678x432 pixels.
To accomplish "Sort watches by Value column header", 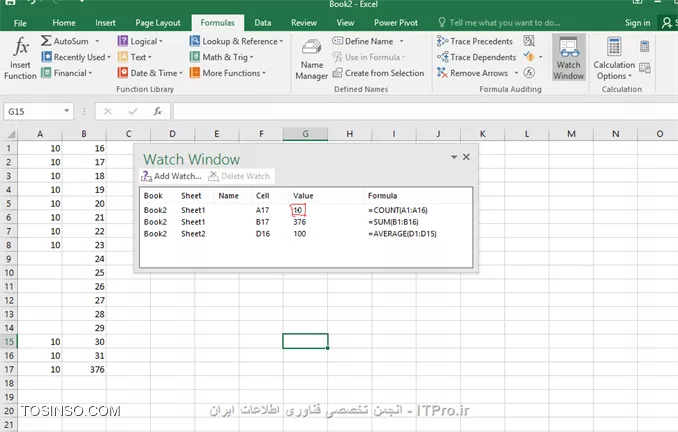I will point(303,195).
